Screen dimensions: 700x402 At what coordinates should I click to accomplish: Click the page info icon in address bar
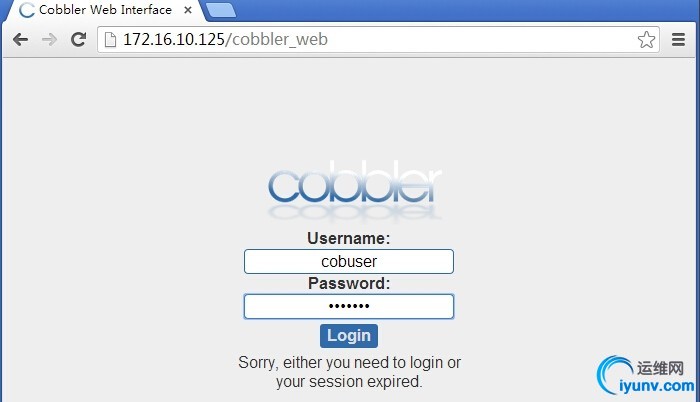click(110, 40)
